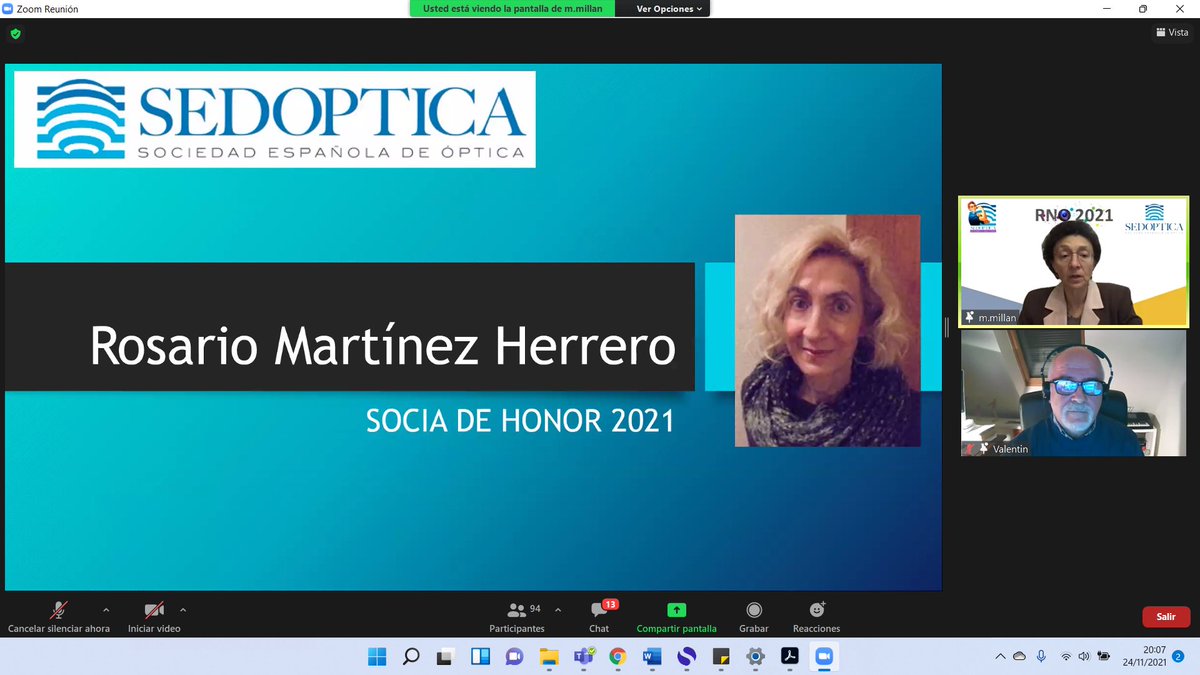Viewport: 1200px width, 675px height.
Task: Open Microsoft Teams from taskbar
Action: click(x=584, y=656)
